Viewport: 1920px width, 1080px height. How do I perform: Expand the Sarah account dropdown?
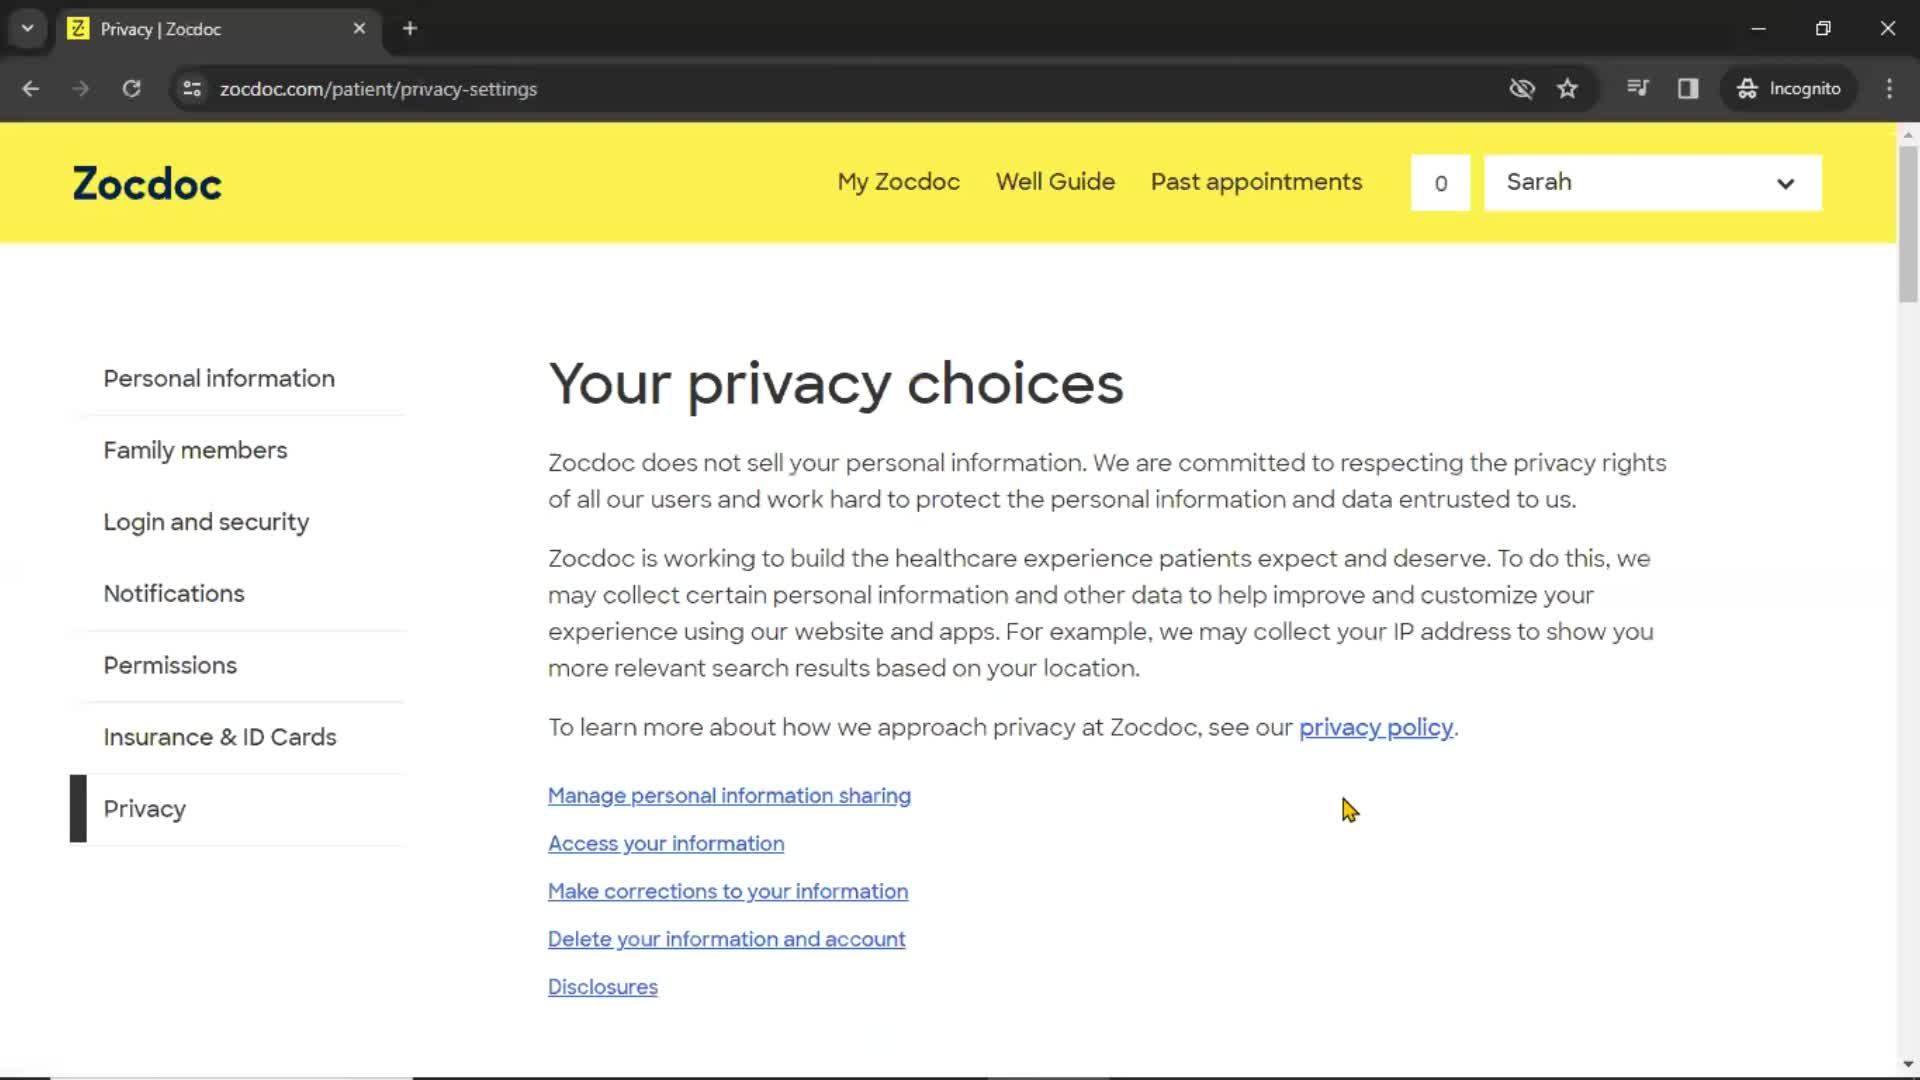[1783, 182]
